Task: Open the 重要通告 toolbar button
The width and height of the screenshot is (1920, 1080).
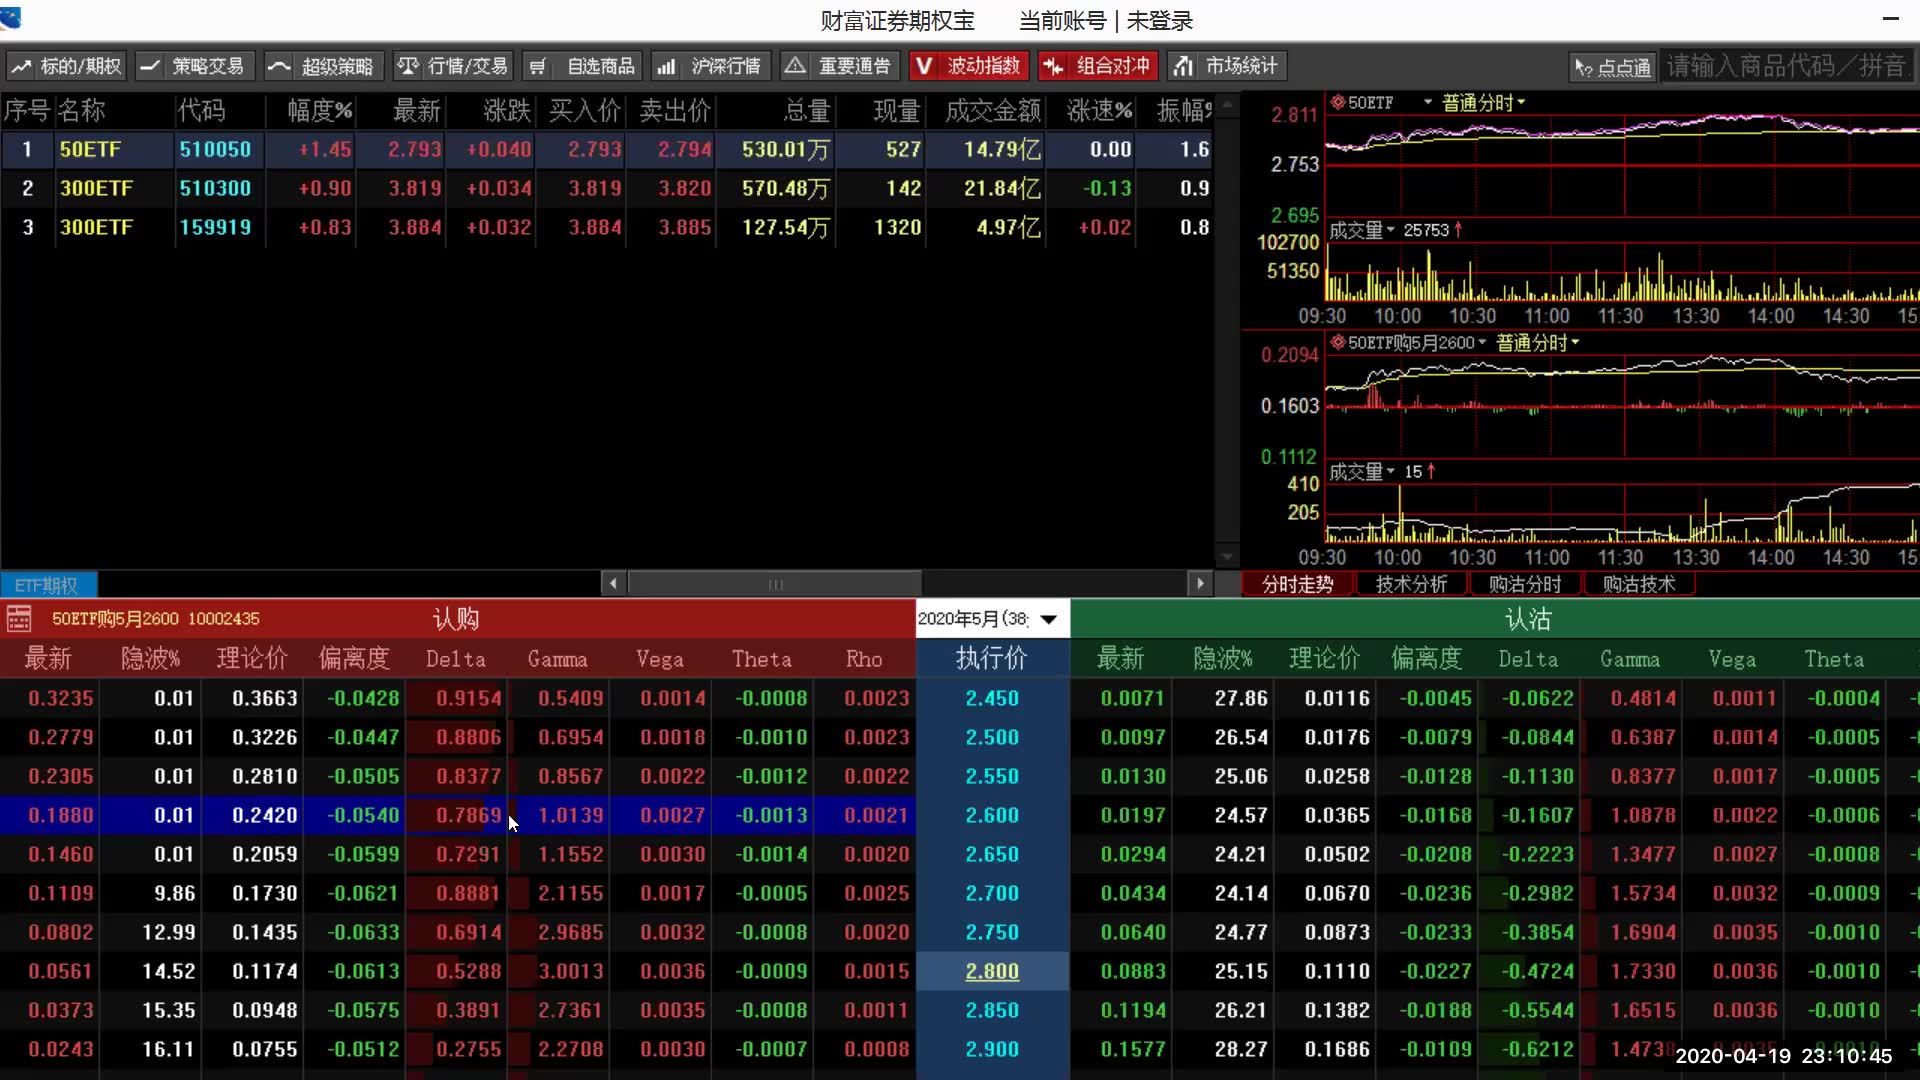Action: point(840,66)
